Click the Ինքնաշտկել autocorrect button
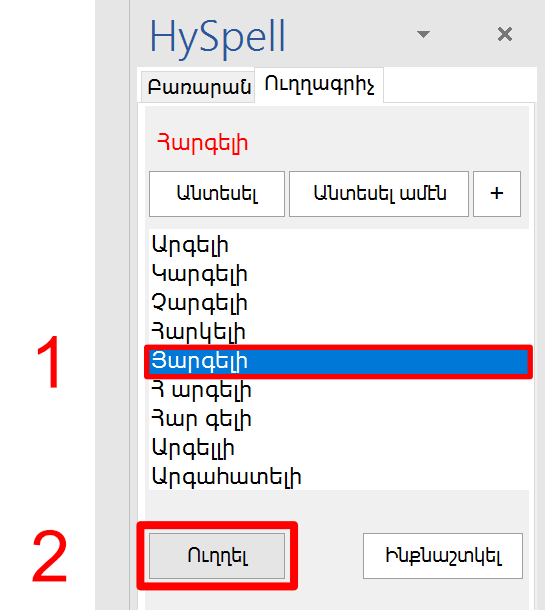Image resolution: width=545 pixels, height=610 pixels. point(443,556)
